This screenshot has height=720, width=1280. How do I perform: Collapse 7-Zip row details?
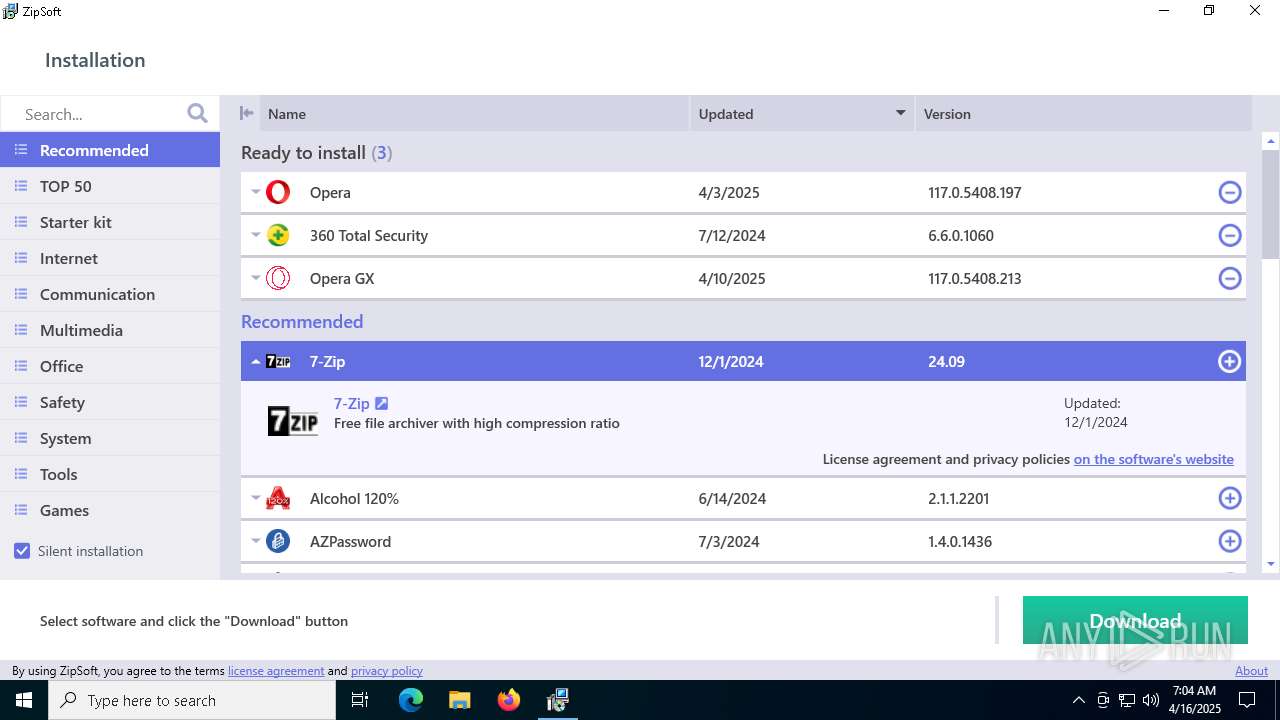(x=256, y=361)
